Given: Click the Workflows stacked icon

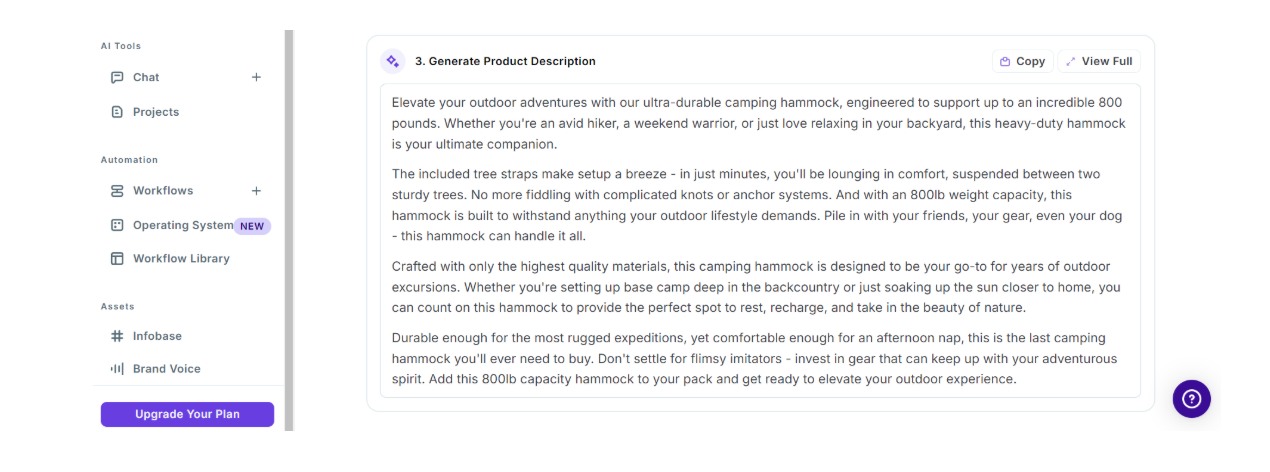Looking at the screenshot, I should pyautogui.click(x=117, y=191).
